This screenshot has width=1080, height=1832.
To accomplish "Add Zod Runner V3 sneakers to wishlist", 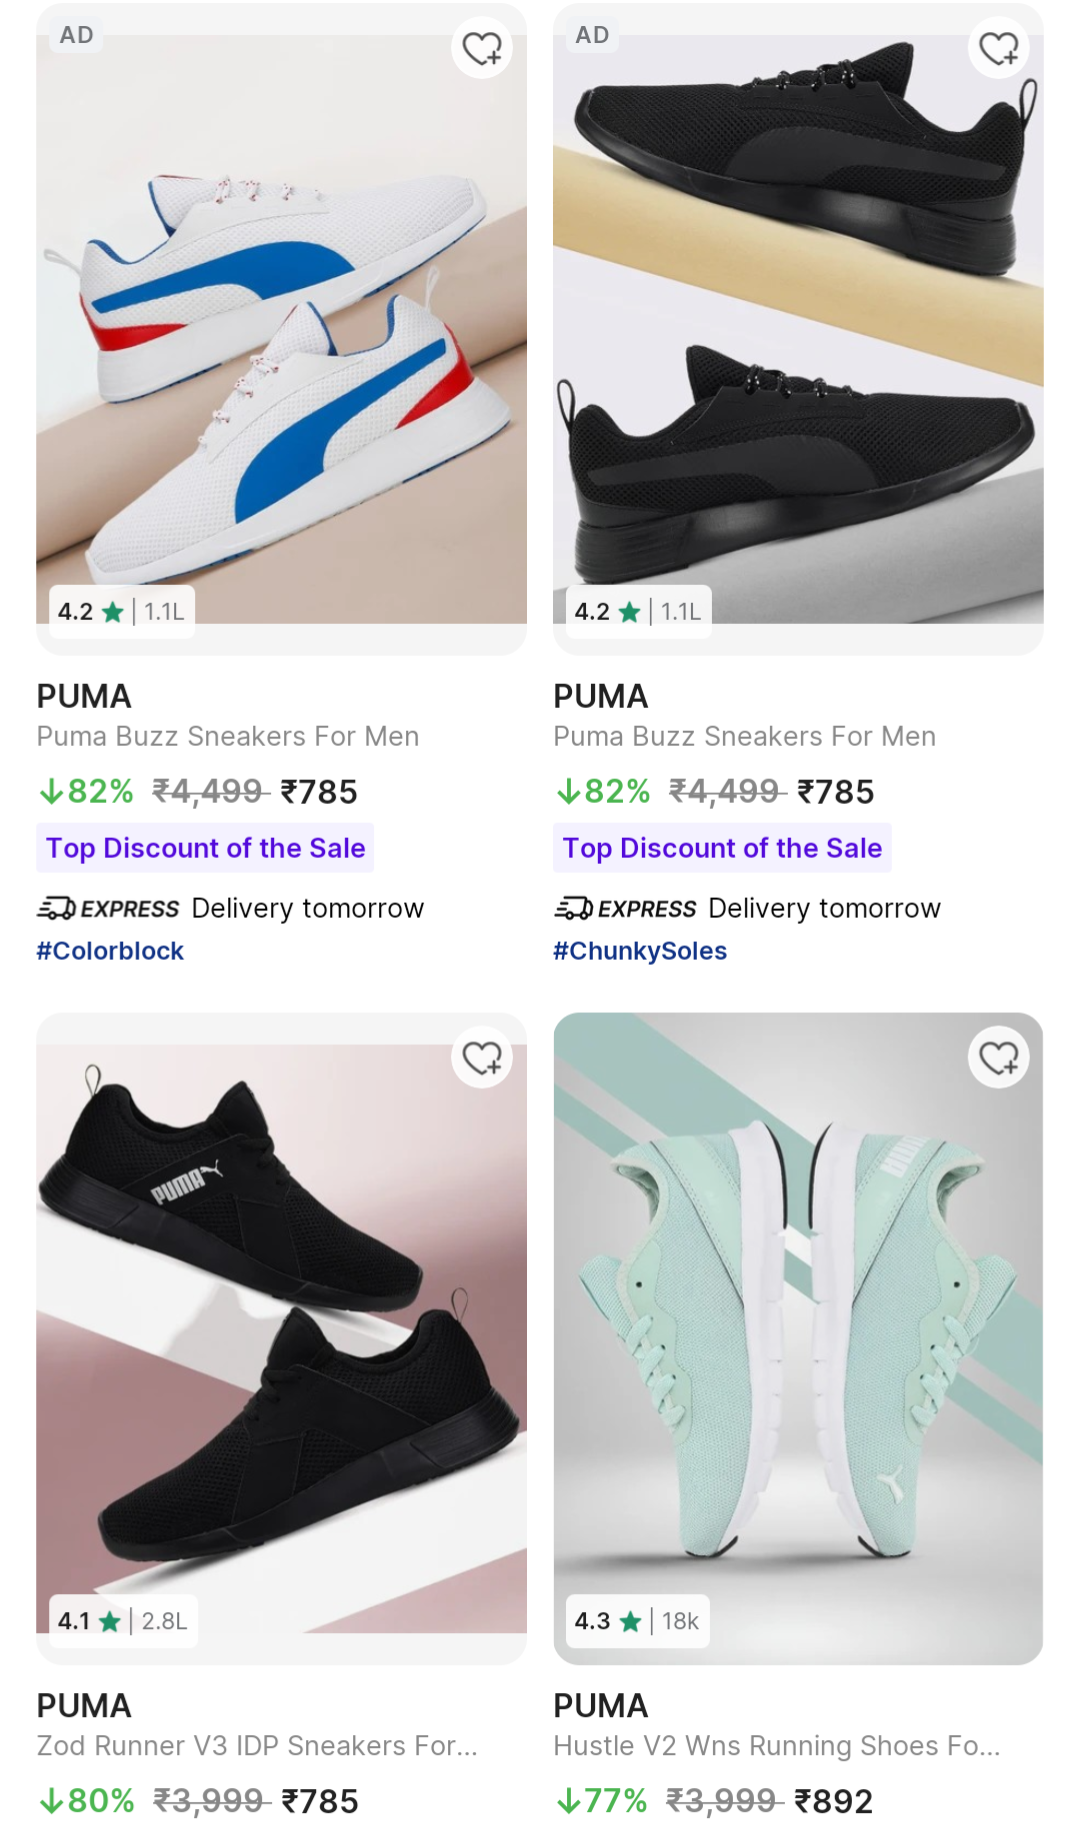I will (x=482, y=1057).
